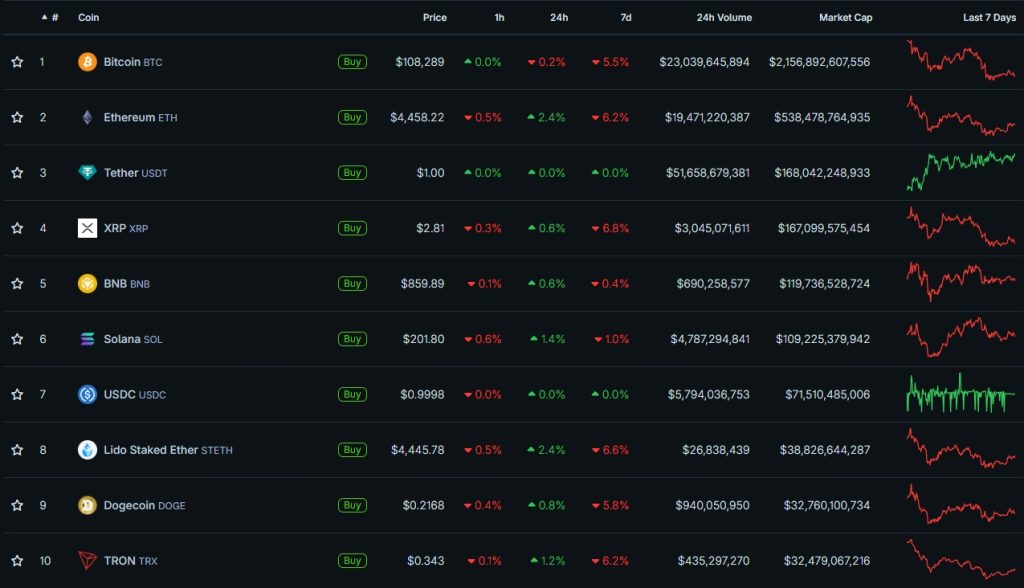Favorite Bitcoin using its star toggle
1024x588 pixels.
coord(17,61)
